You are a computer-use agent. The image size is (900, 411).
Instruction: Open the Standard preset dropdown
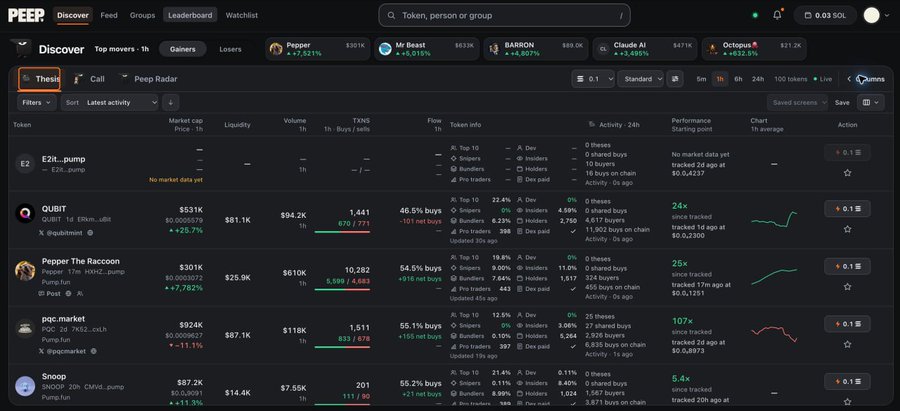tap(641, 79)
